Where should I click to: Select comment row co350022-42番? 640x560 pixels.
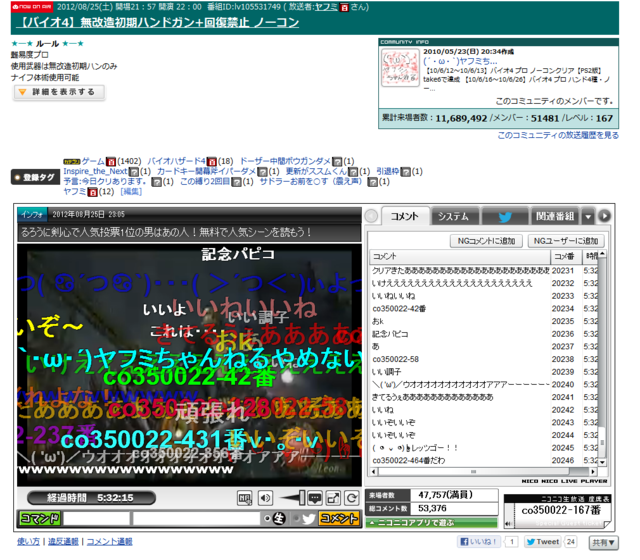[x=484, y=309]
